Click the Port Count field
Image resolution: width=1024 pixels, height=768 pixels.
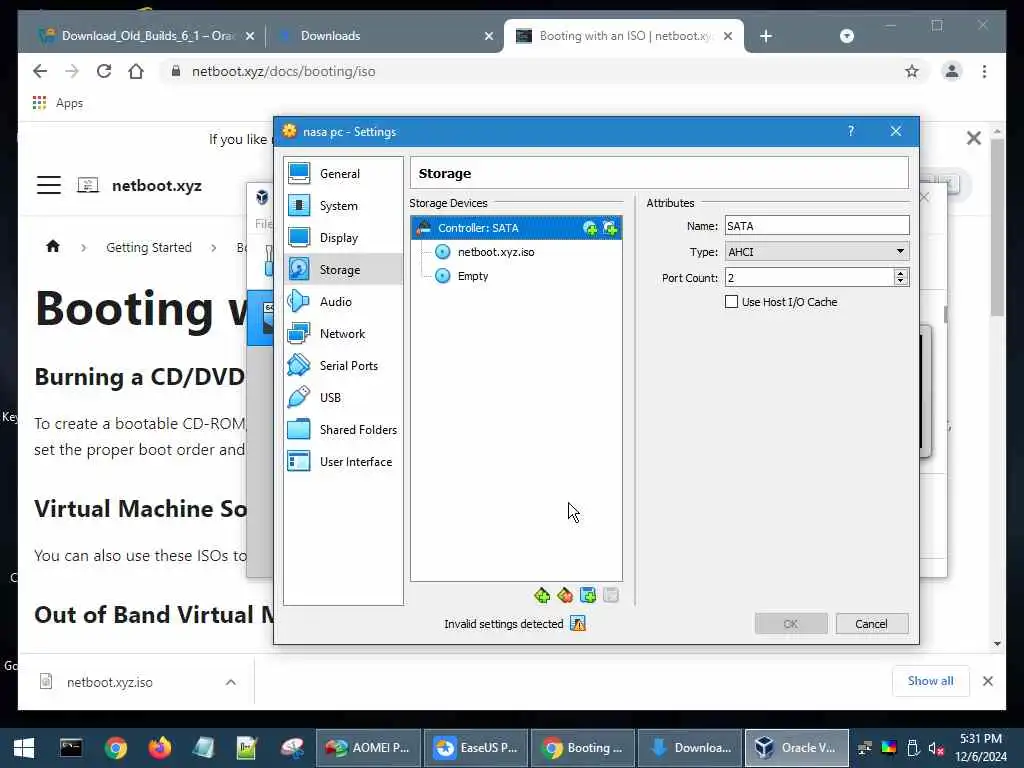click(x=809, y=278)
